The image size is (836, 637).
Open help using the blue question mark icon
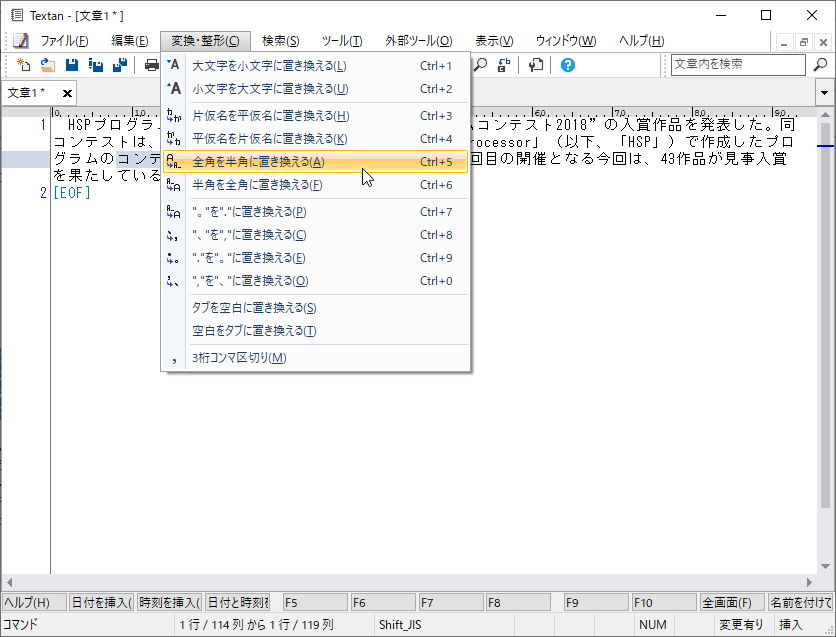(x=566, y=64)
